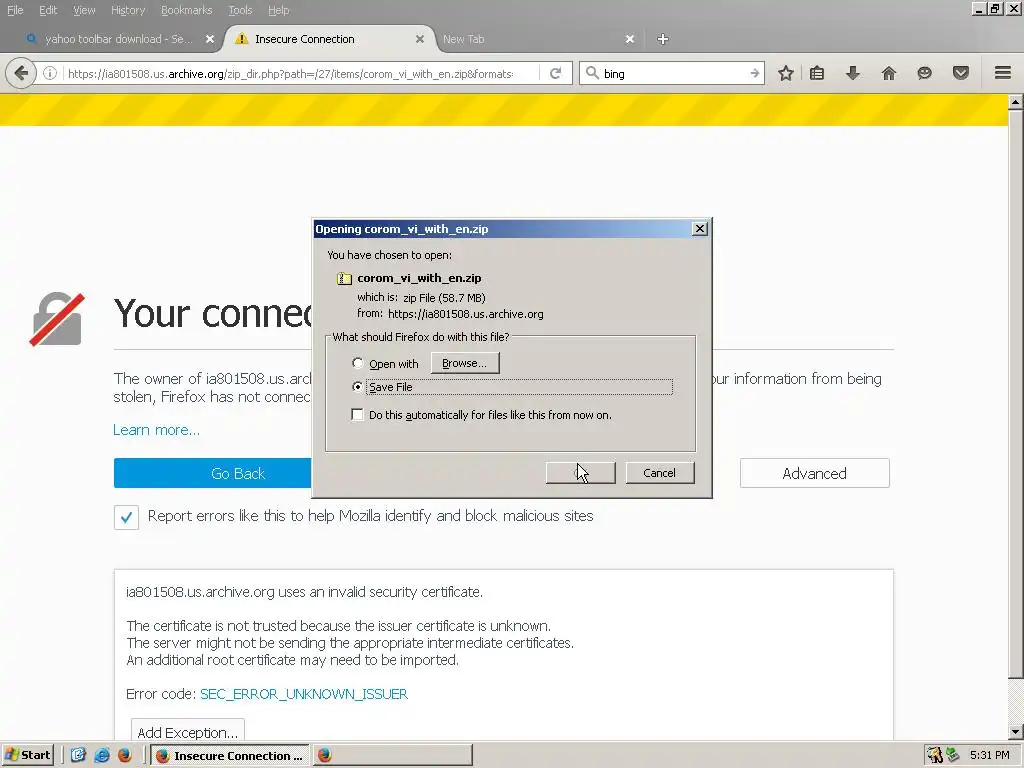
Task: Launch Show Desktop quick launch icon
Action: (78, 756)
